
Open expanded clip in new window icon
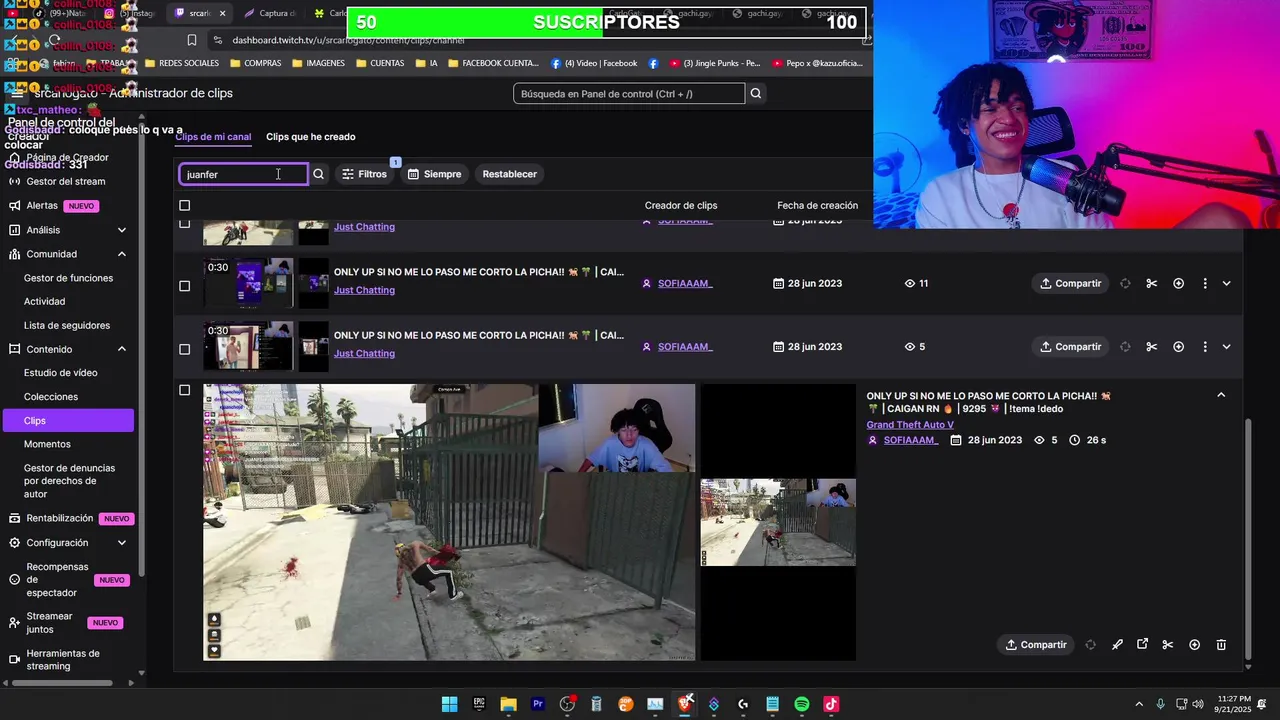(x=1142, y=645)
